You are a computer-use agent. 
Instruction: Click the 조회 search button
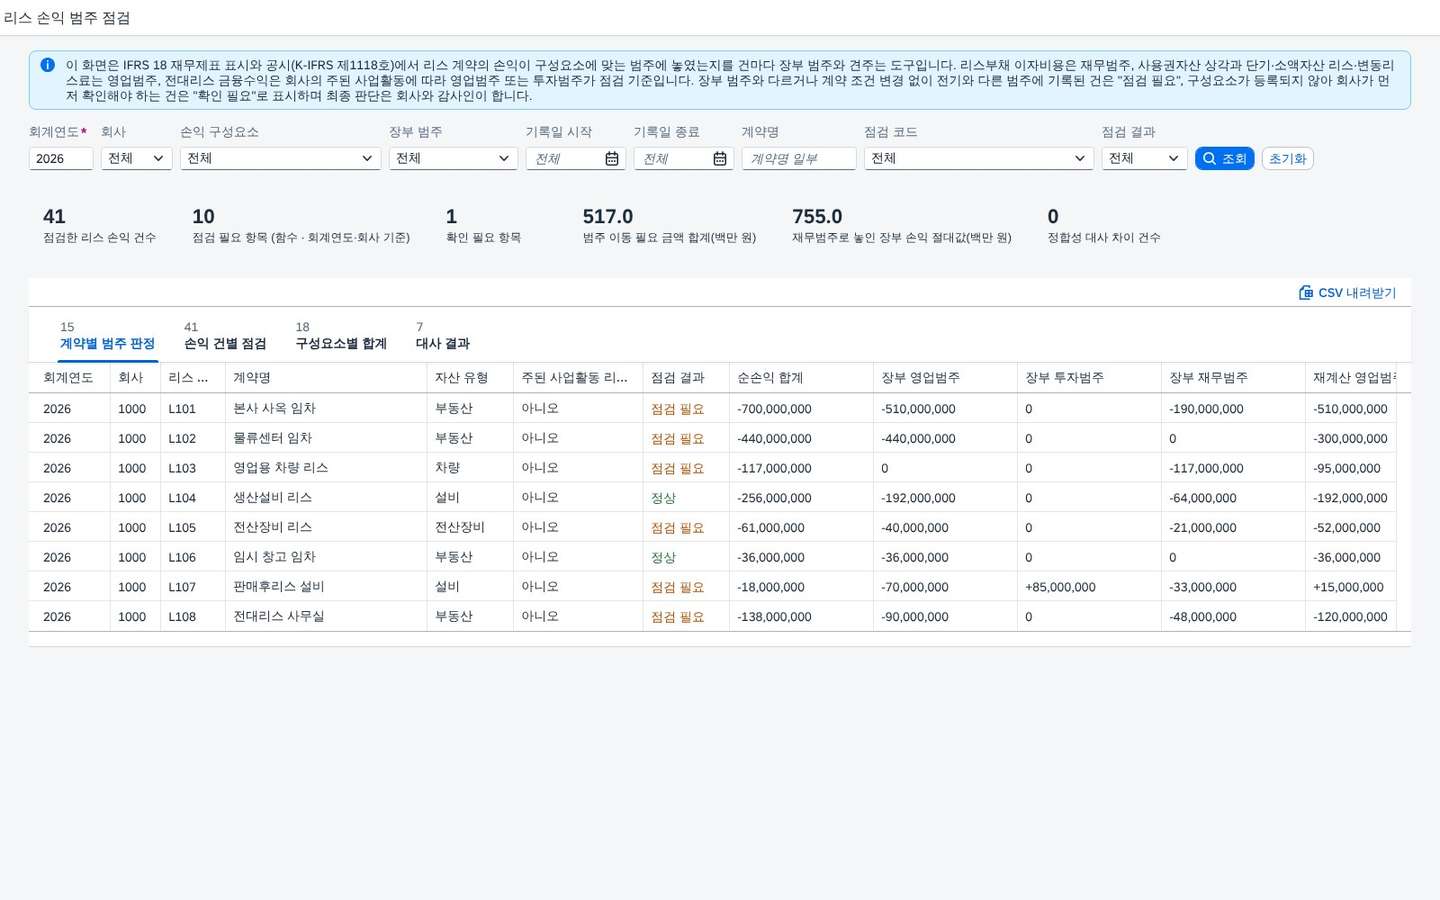(x=1224, y=158)
